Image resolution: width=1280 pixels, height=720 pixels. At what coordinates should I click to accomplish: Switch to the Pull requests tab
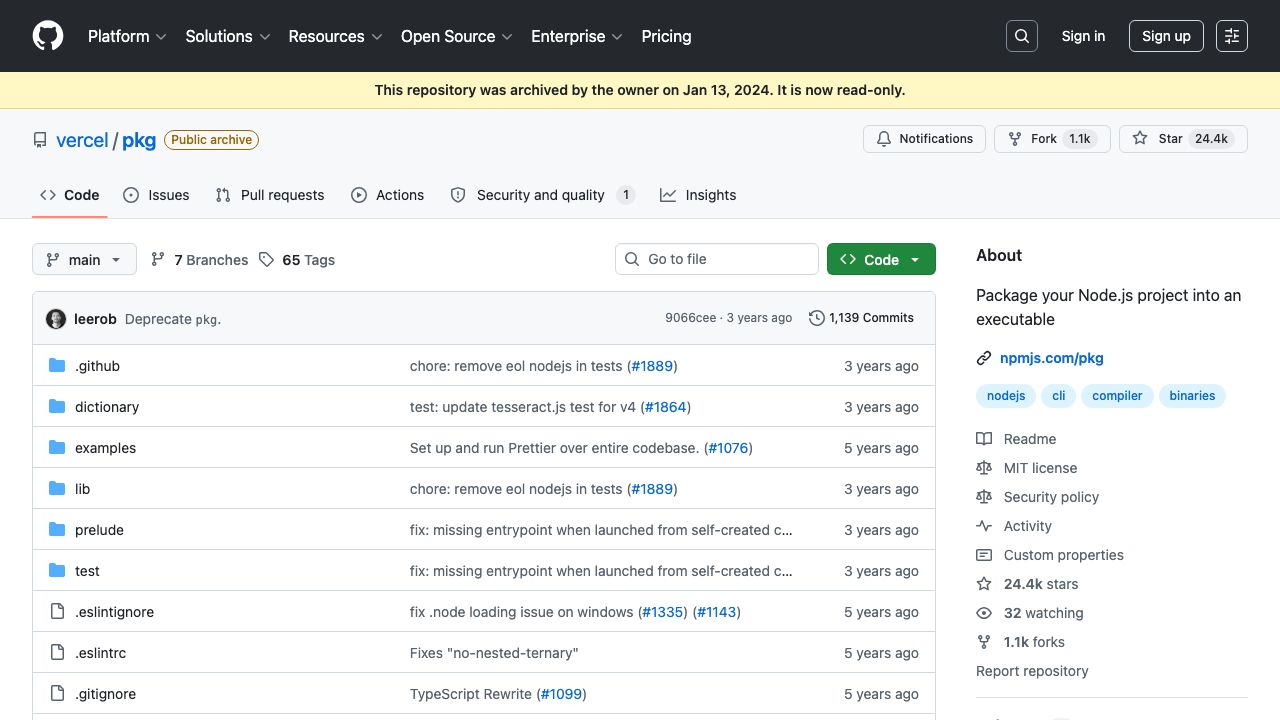[270, 195]
